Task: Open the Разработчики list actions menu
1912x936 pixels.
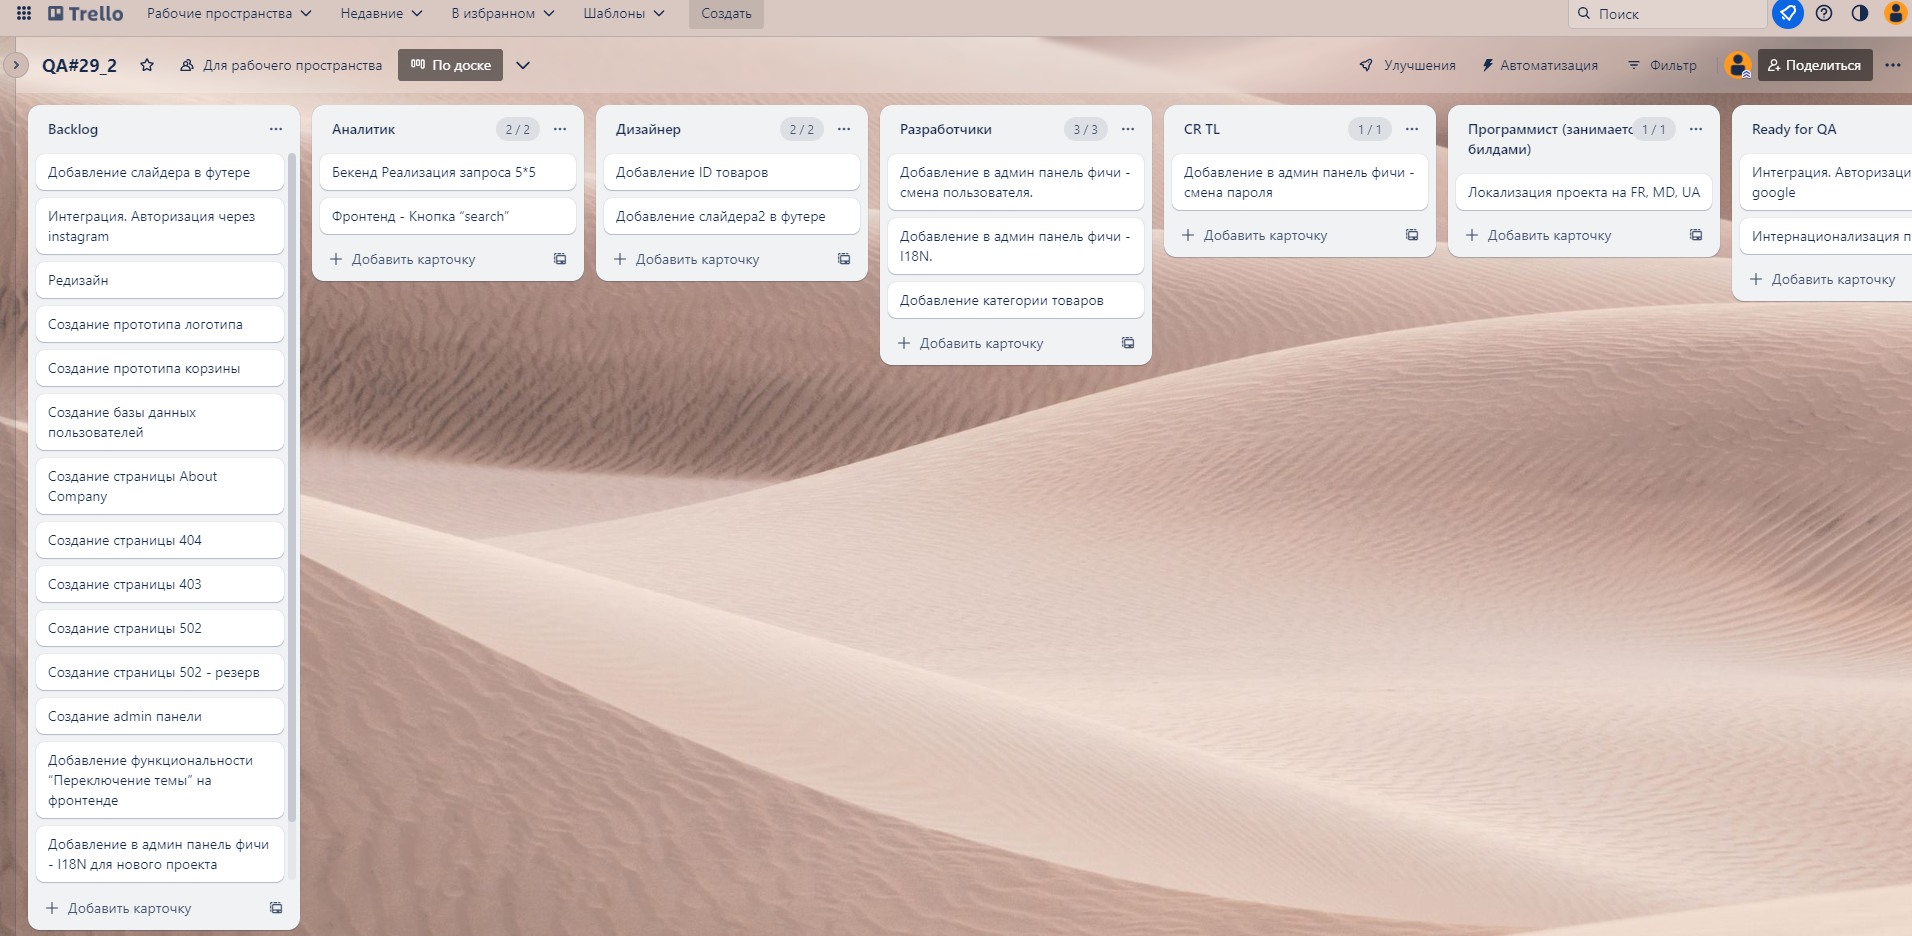Action: [1128, 129]
